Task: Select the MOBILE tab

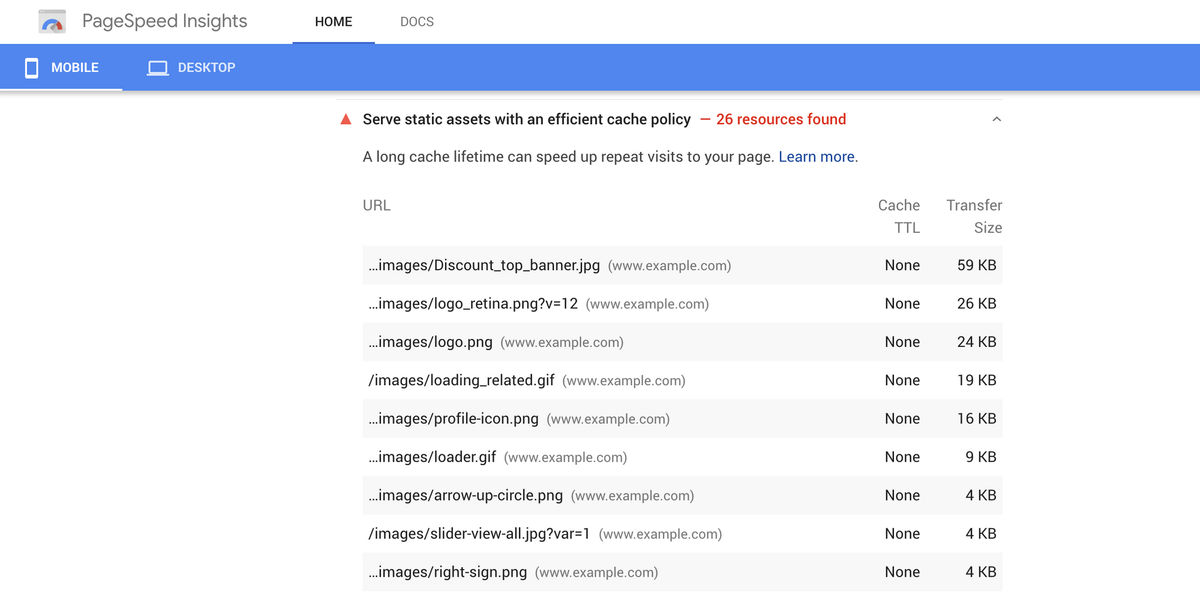Action: [x=62, y=67]
